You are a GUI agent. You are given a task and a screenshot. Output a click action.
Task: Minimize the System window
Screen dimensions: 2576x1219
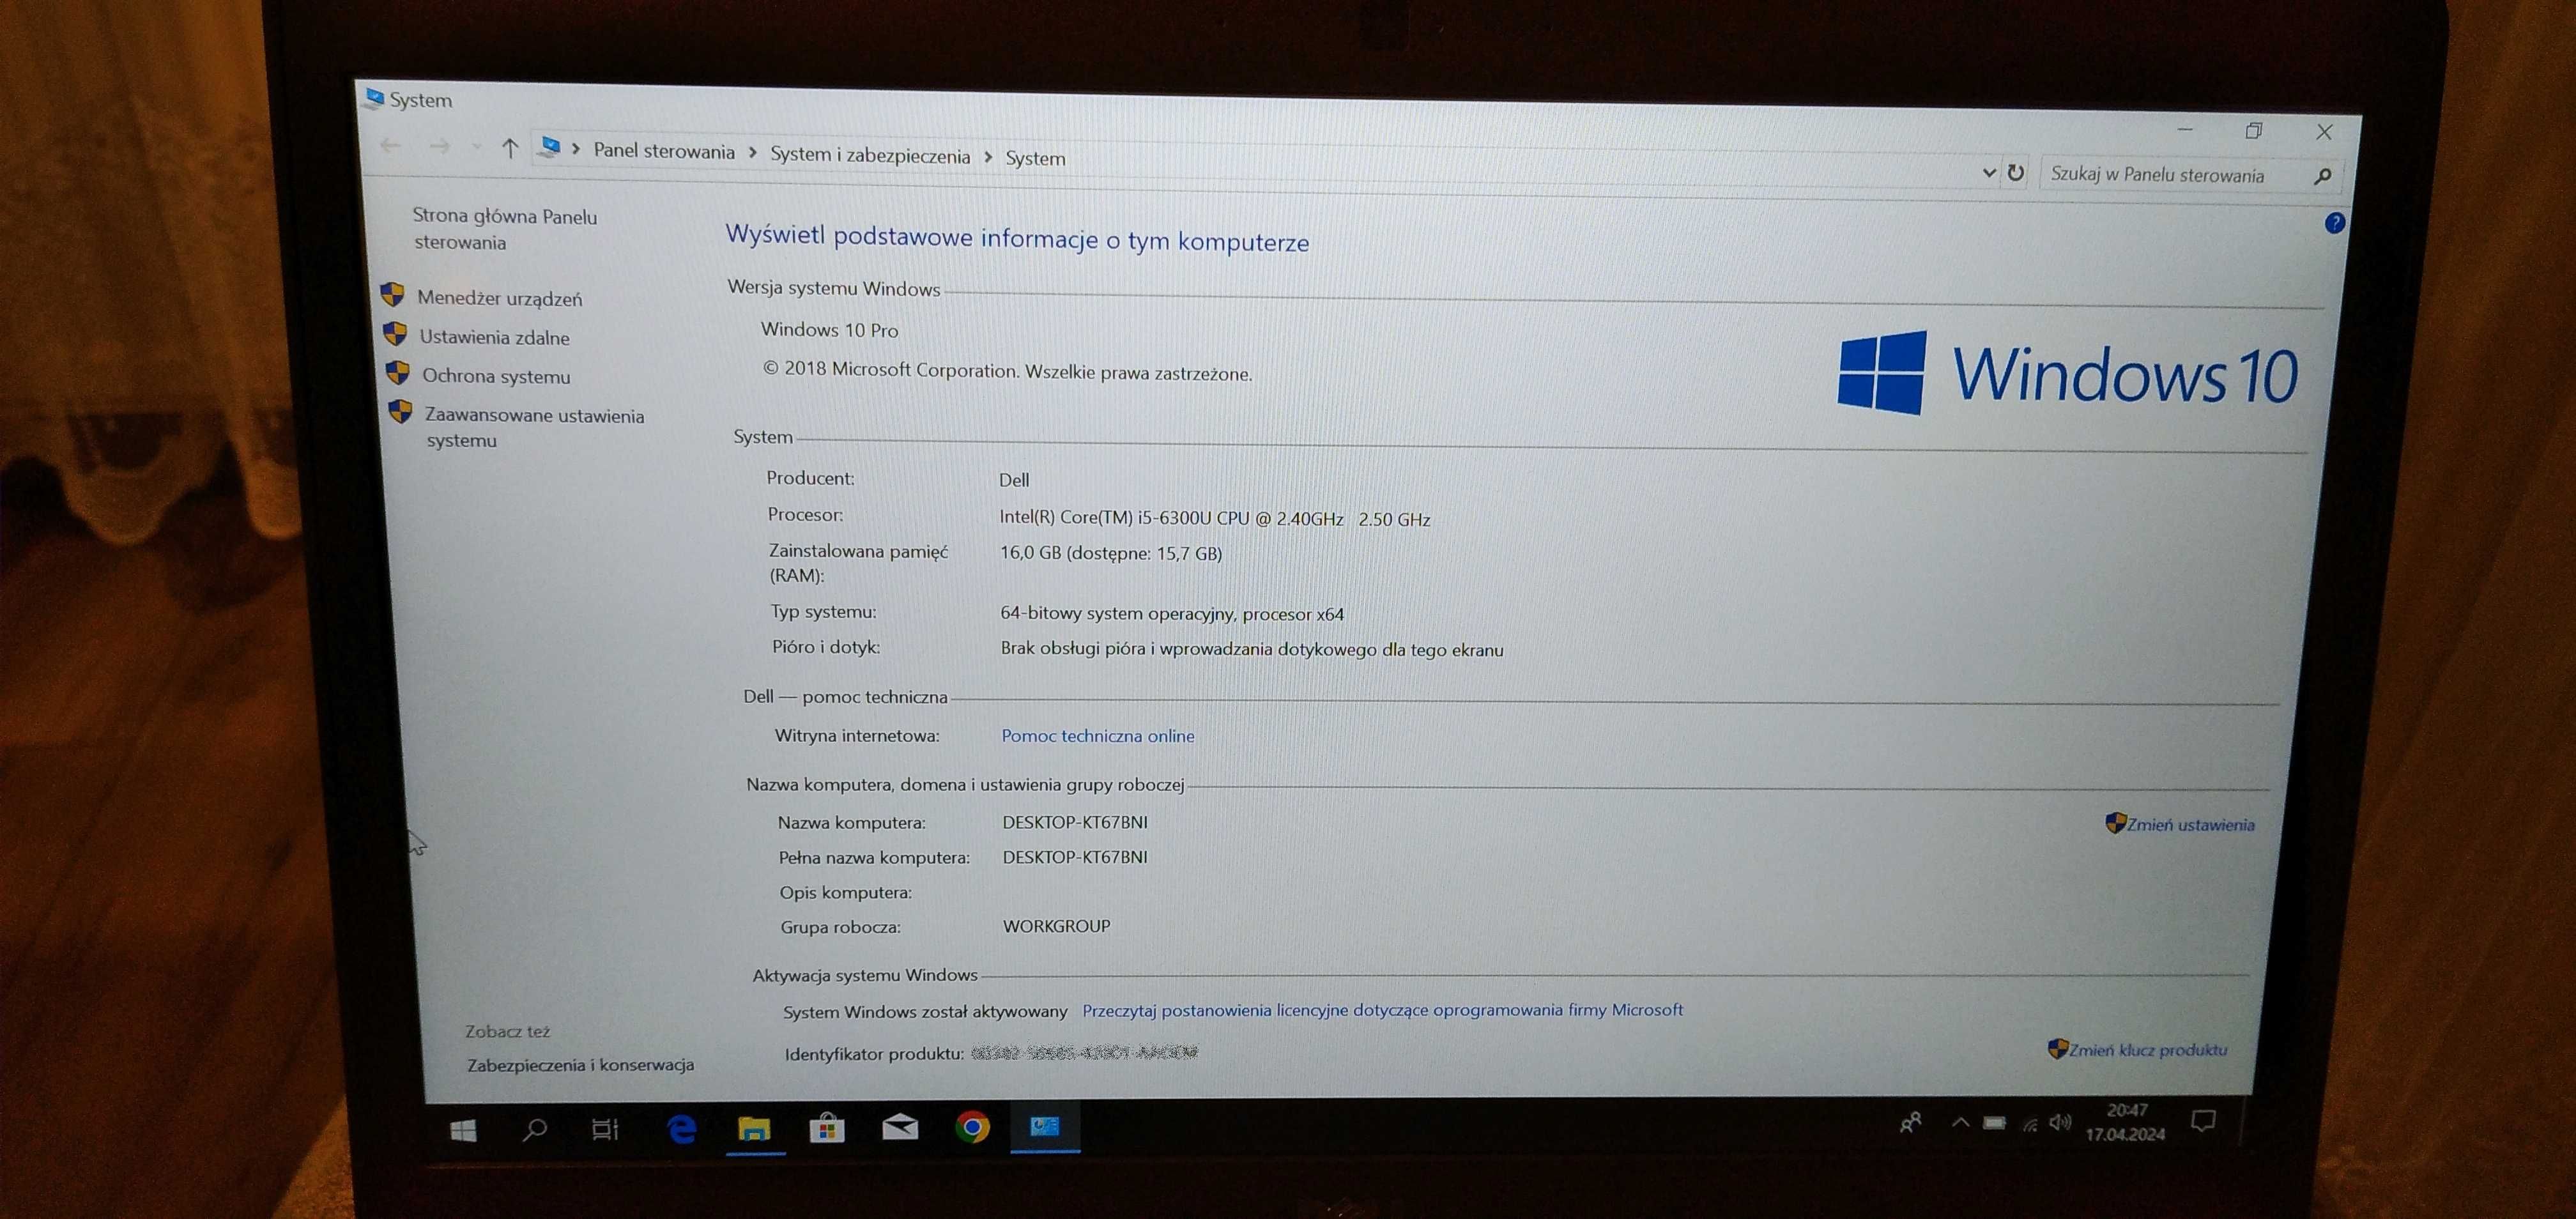2185,130
